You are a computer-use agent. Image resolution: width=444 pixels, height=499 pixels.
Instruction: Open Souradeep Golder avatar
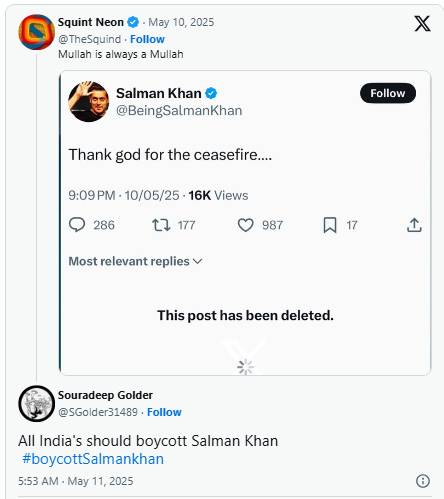tap(36, 404)
